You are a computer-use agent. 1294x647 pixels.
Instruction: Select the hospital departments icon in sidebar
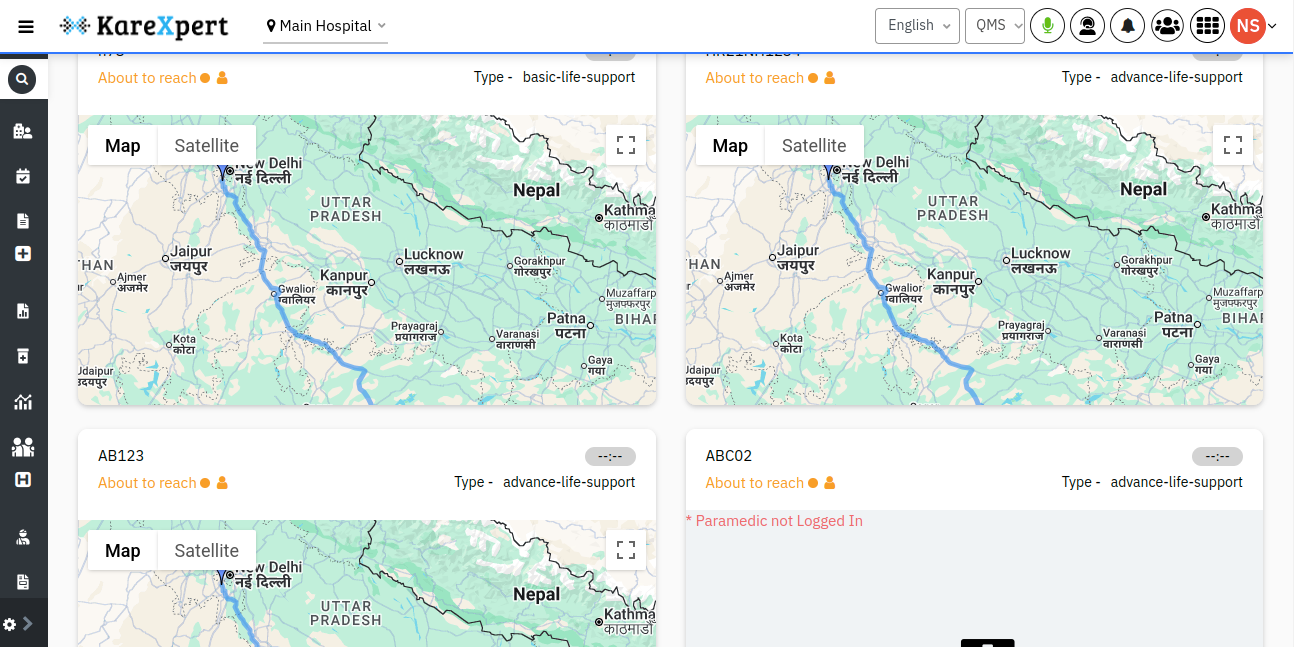coord(22,130)
